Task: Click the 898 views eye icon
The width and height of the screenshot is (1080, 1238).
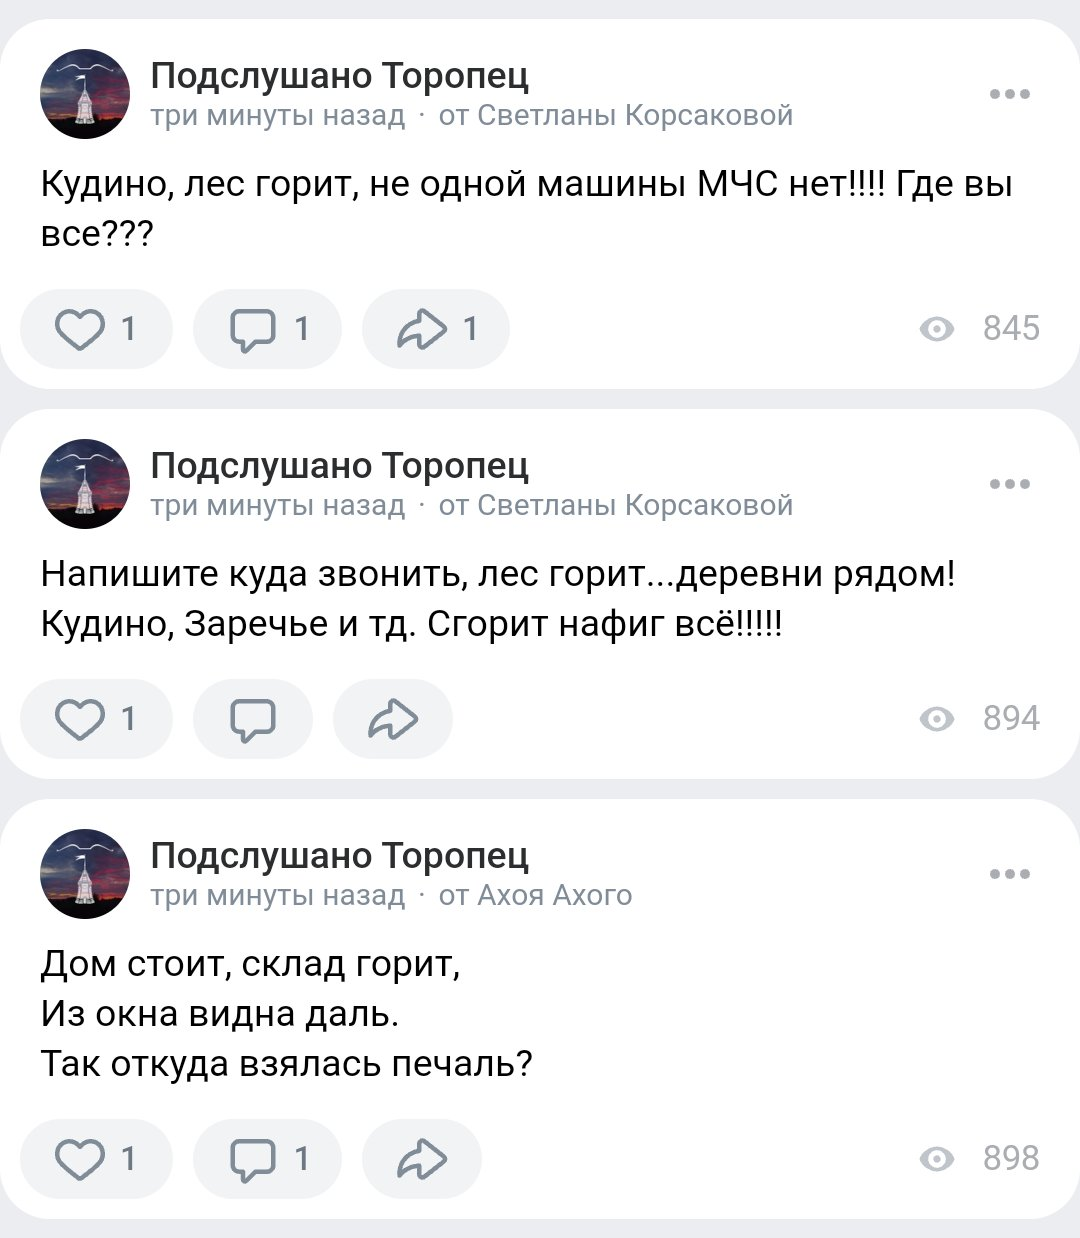Action: point(936,1159)
